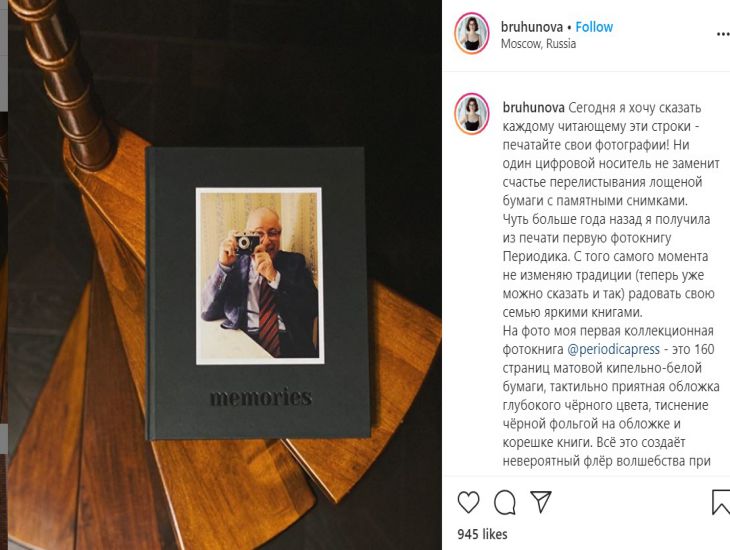Click the portrait photo on book cover
This screenshot has width=730, height=550.
pos(259,276)
